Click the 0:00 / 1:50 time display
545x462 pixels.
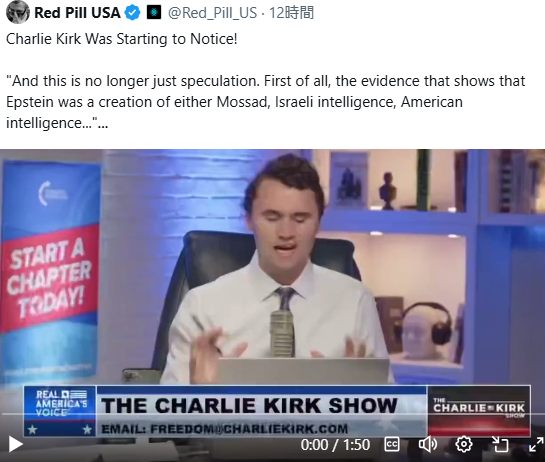335,445
